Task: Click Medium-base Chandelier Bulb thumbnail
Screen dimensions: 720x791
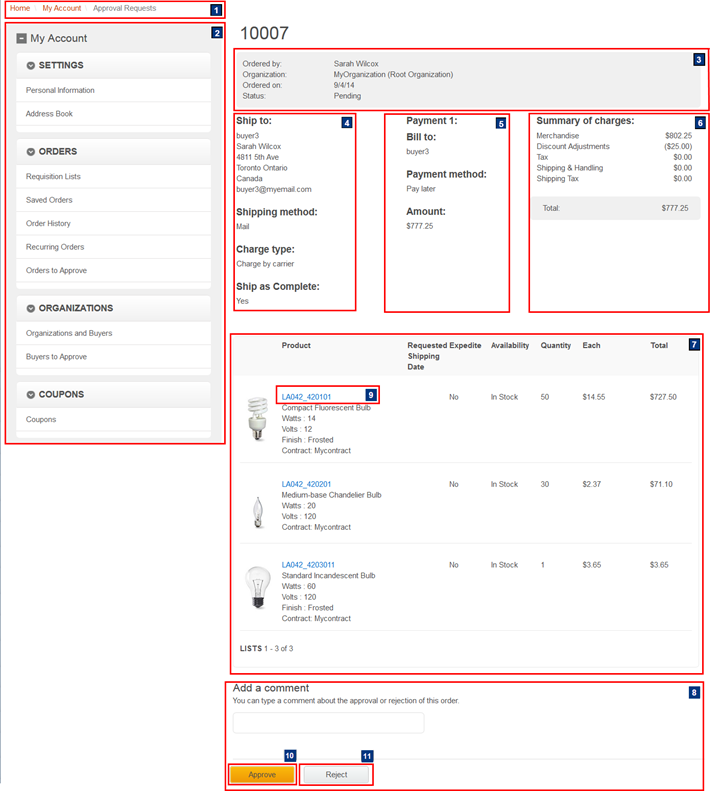Action: (258, 512)
